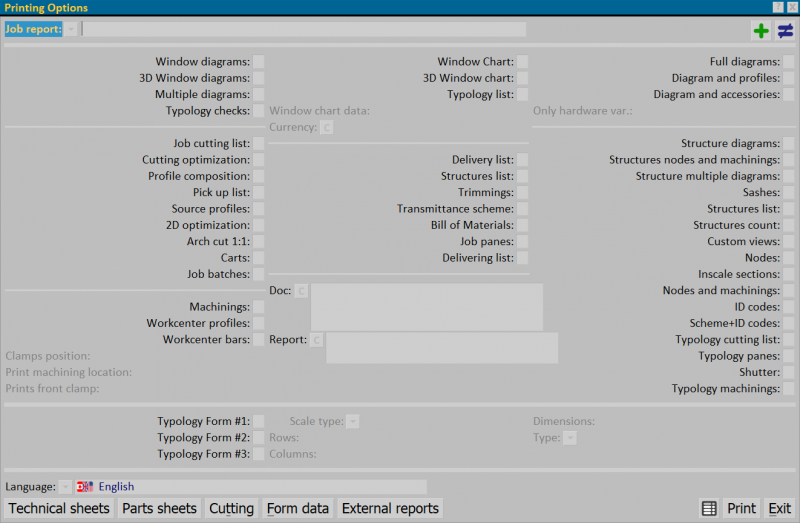Toggle the 3D Window diagrams checkbox
Image resolution: width=800 pixels, height=523 pixels.
(259, 78)
